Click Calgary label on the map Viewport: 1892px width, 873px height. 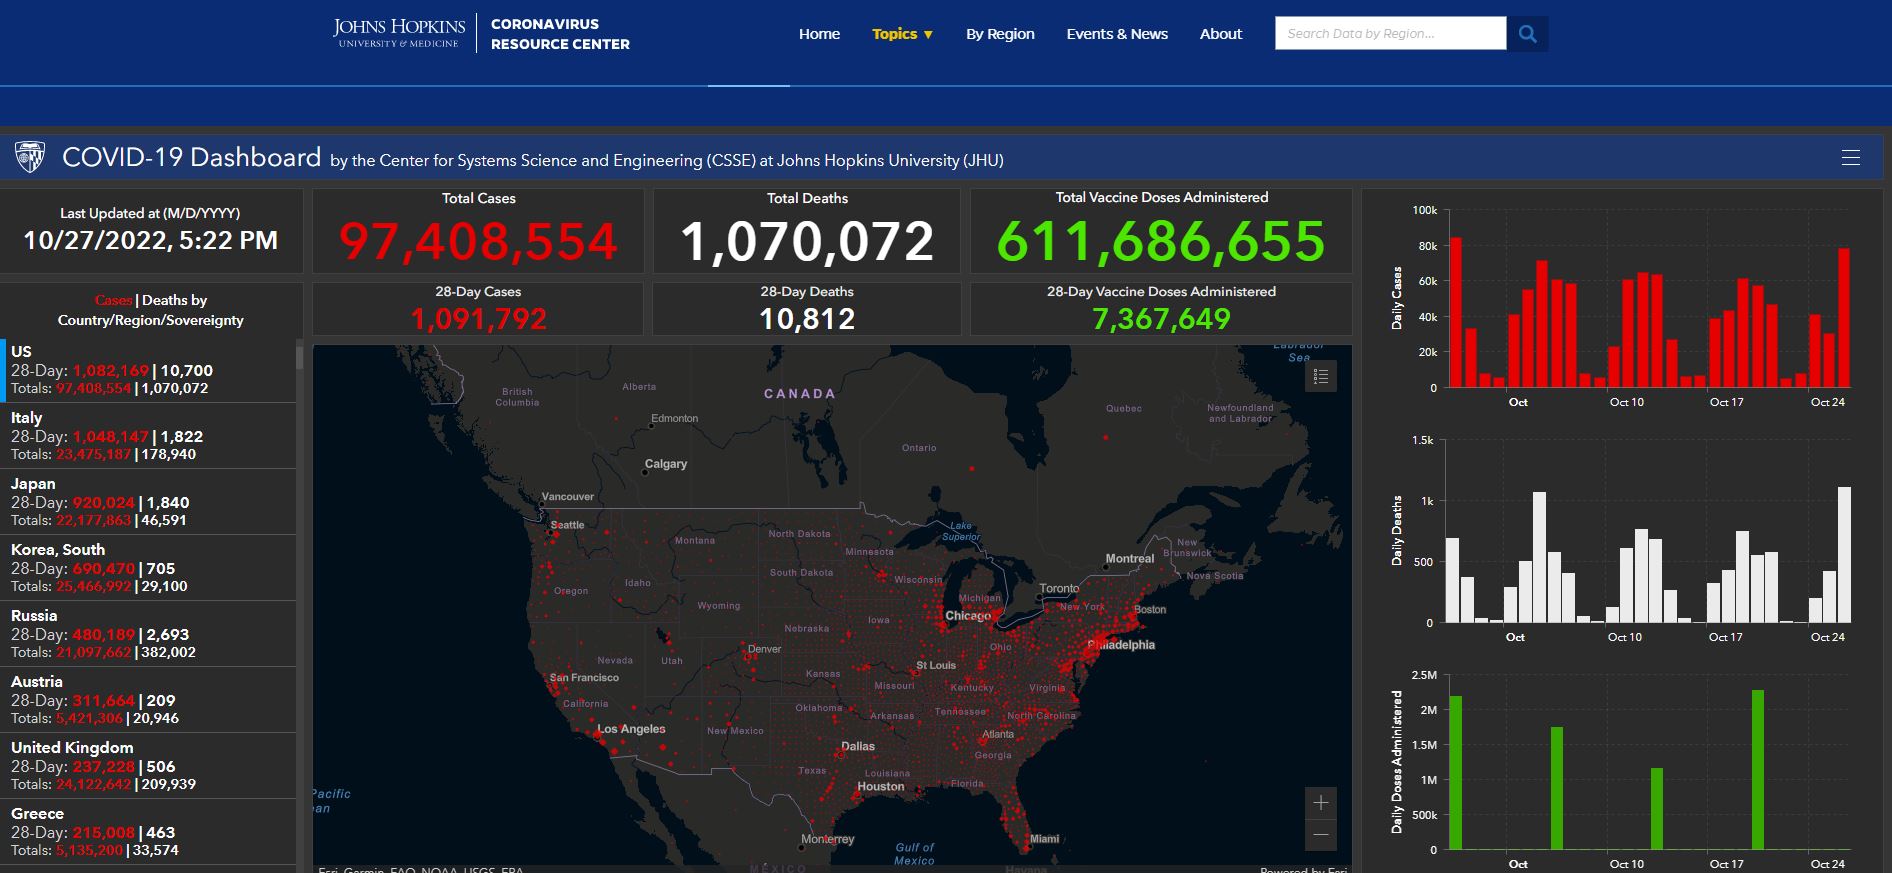[x=666, y=464]
